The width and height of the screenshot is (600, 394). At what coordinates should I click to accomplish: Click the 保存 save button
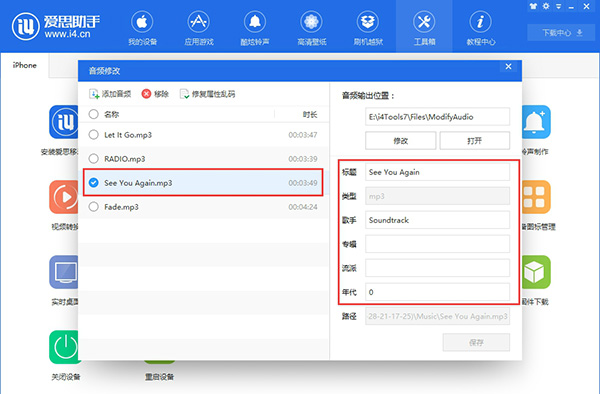point(476,342)
